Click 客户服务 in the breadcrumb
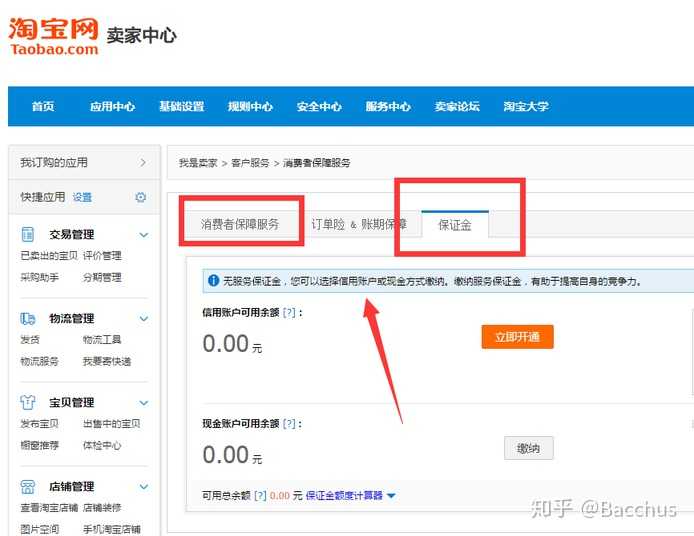This screenshot has width=694, height=536. pos(250,163)
